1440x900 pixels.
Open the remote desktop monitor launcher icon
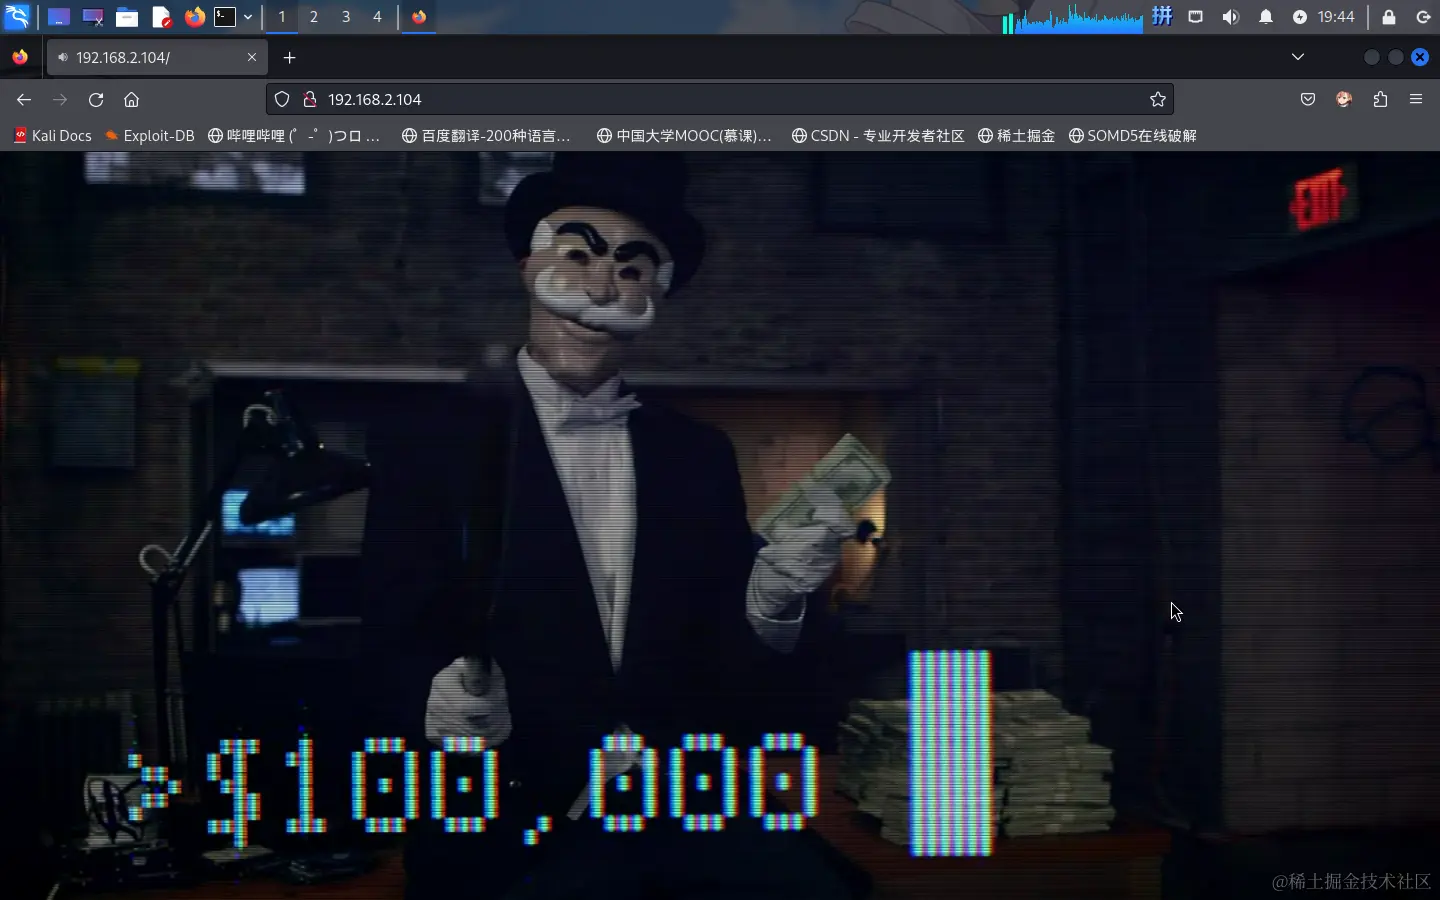pyautogui.click(x=93, y=17)
